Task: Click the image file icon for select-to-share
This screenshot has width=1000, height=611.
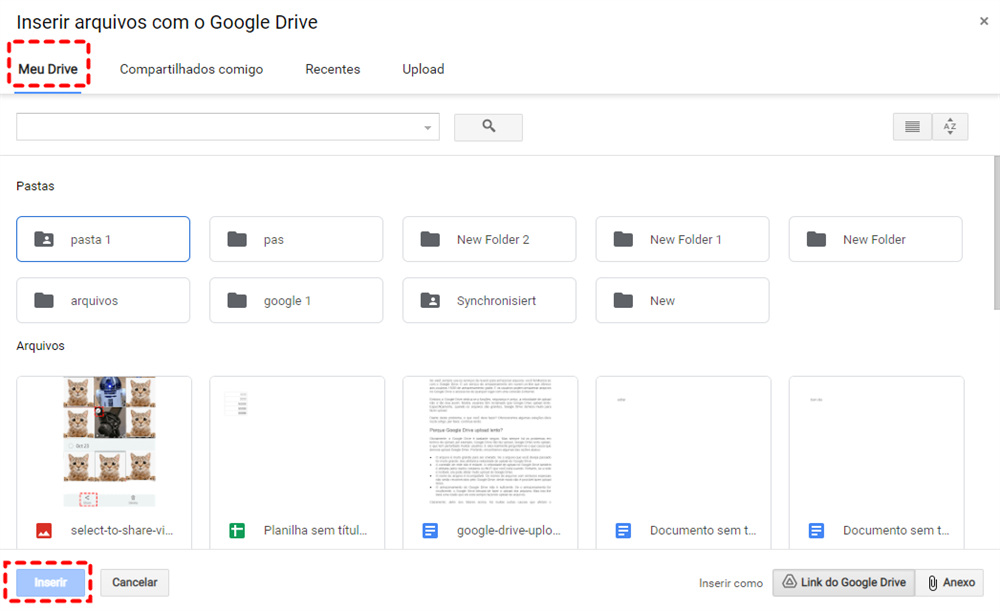Action: pyautogui.click(x=44, y=531)
